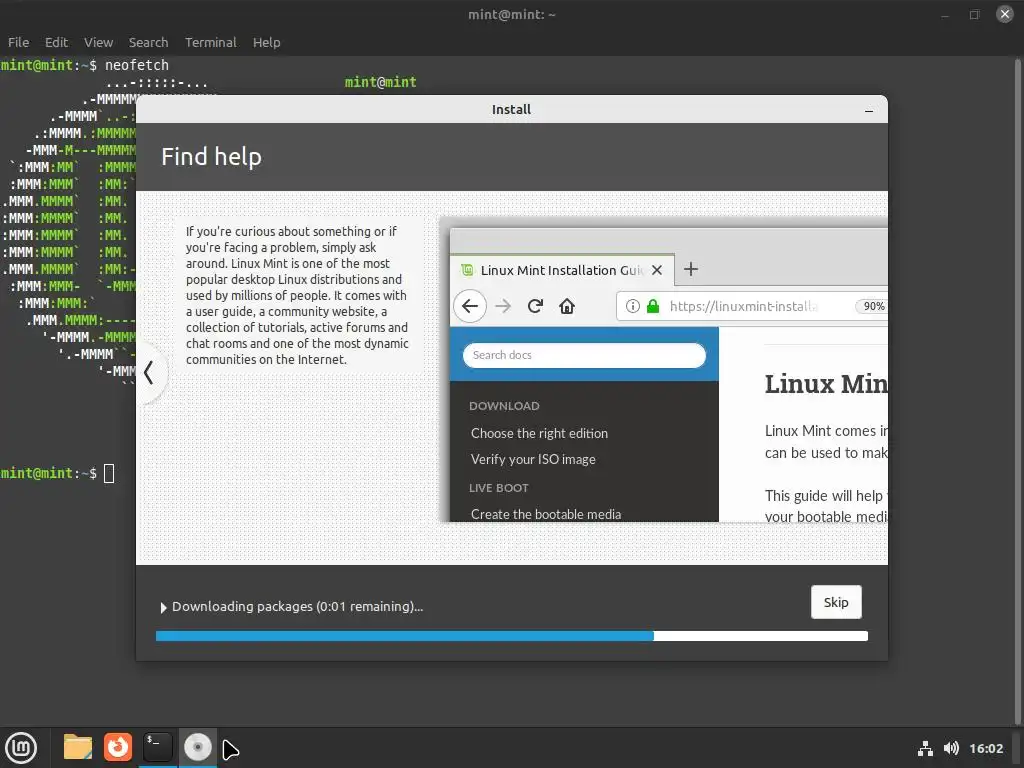Click the installation progress bar
Viewport: 1024px width, 768px height.
point(511,636)
